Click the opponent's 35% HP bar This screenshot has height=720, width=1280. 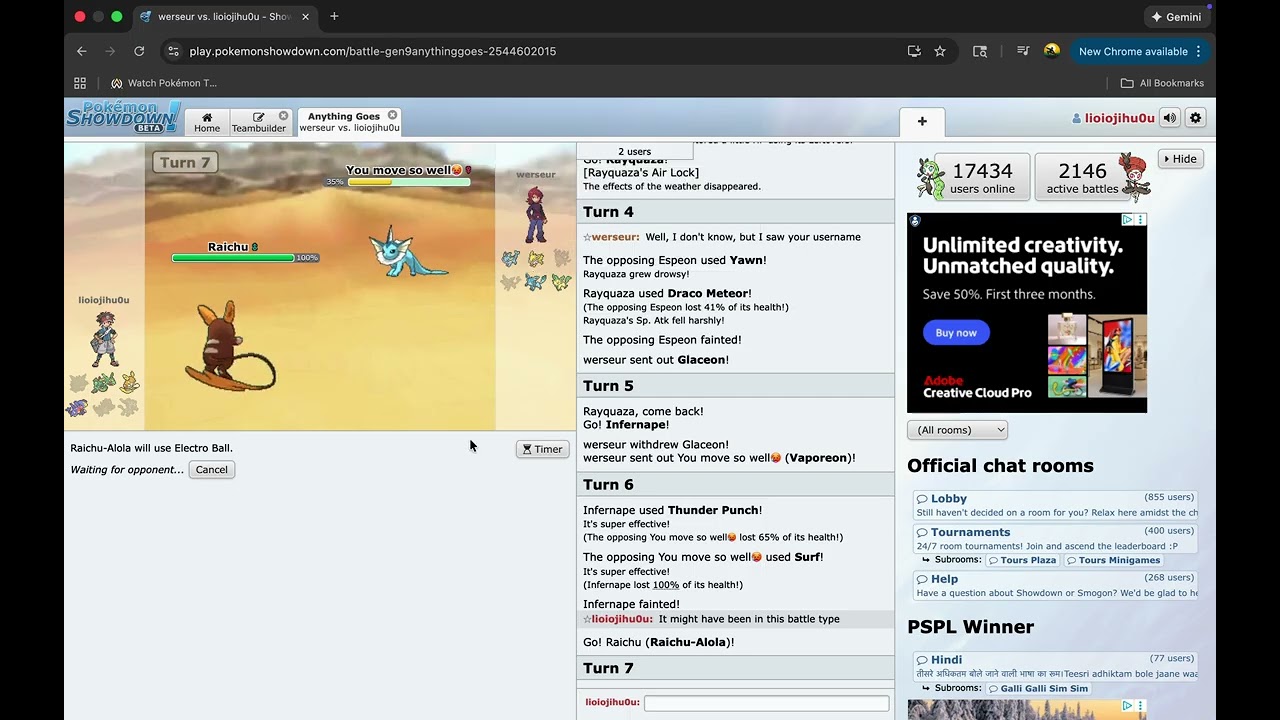(x=408, y=182)
